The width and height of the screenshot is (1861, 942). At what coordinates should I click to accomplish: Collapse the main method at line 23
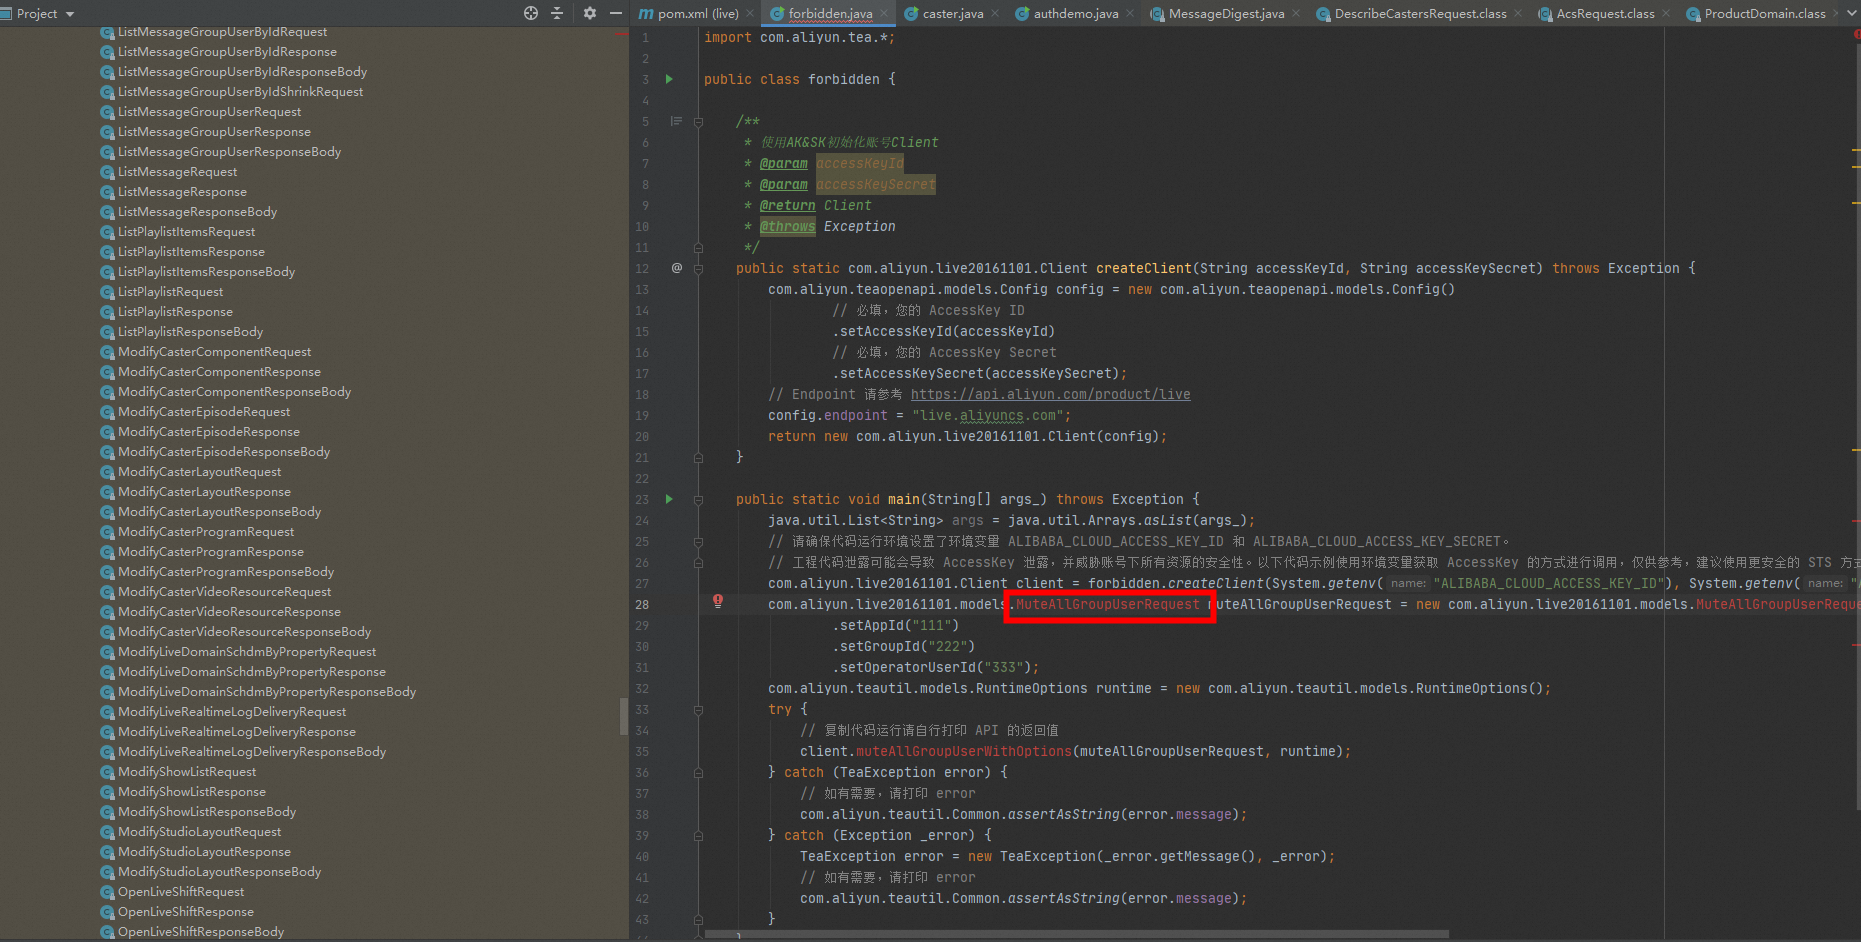tap(698, 499)
